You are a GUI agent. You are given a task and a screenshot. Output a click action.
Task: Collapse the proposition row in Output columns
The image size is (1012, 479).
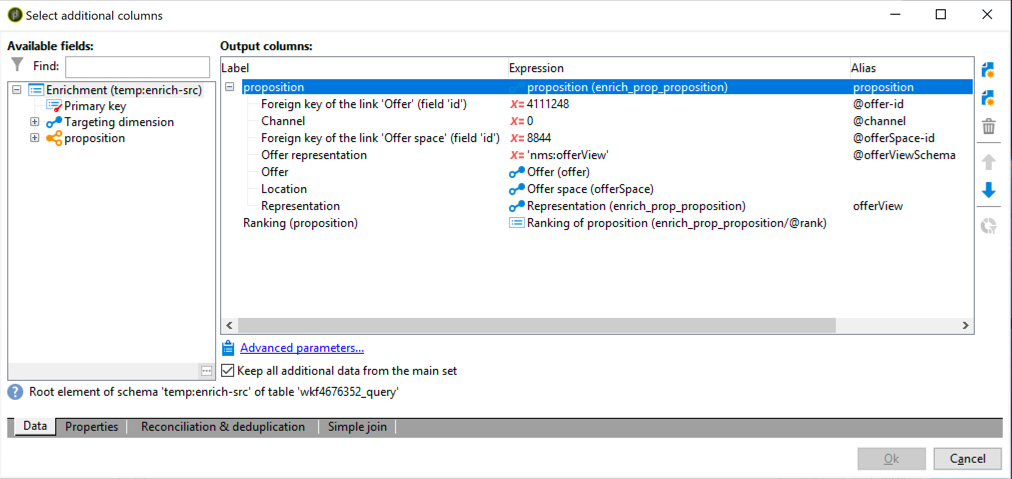[229, 87]
